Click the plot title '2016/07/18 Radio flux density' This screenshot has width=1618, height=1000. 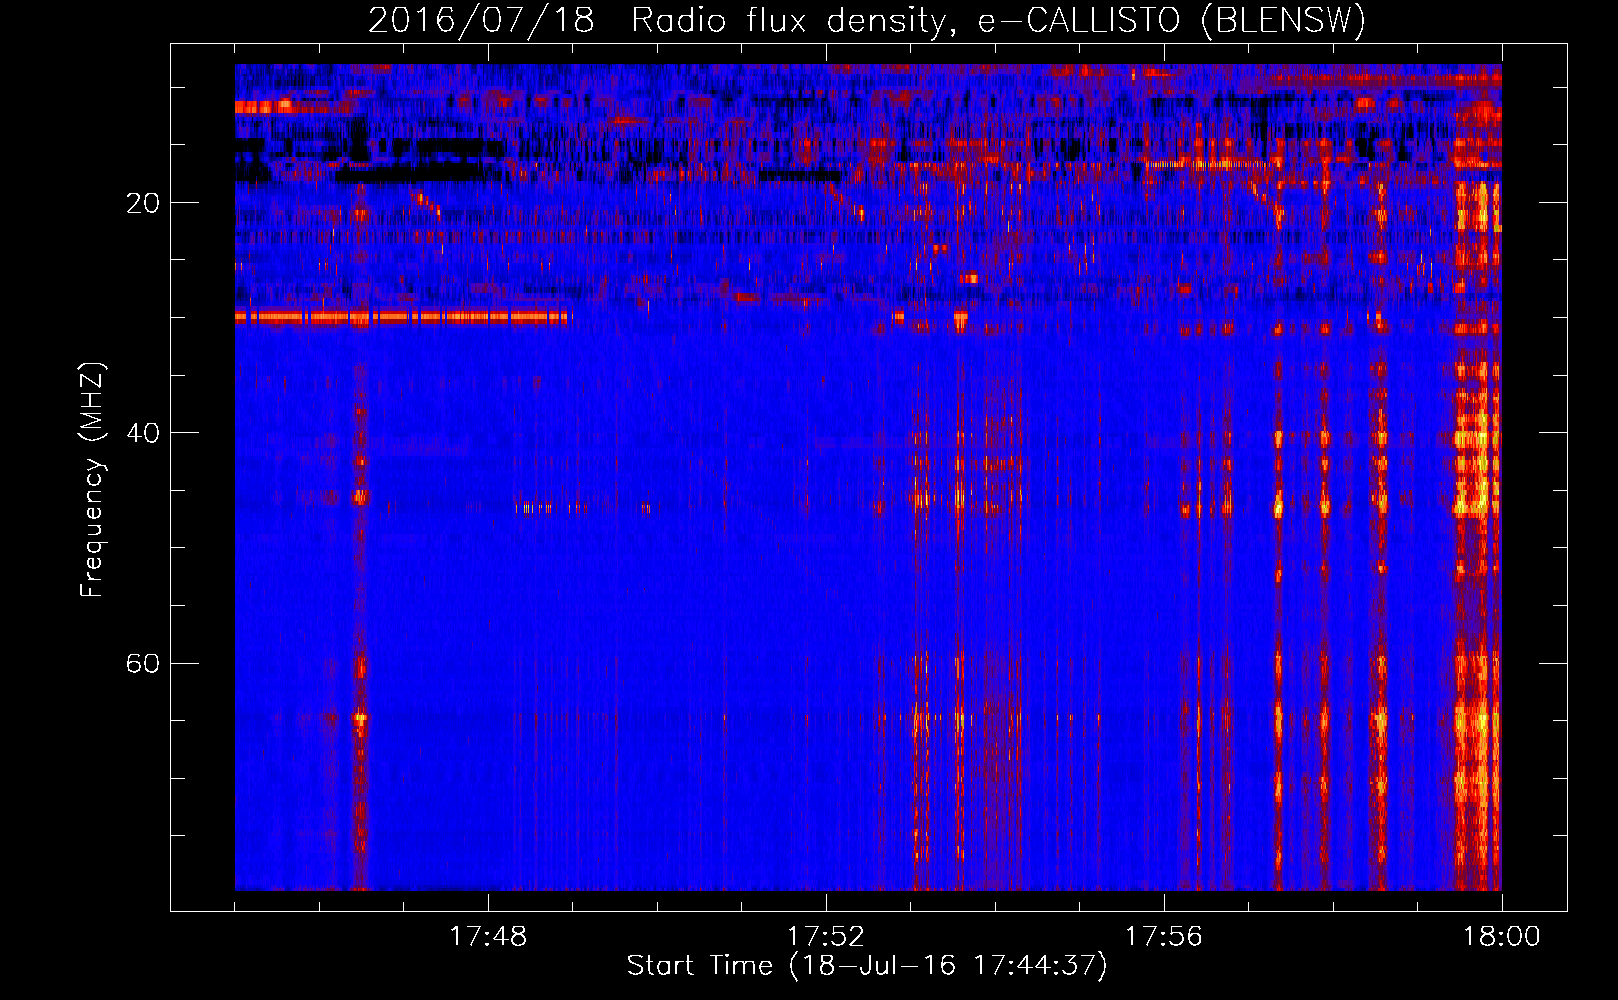867,21
